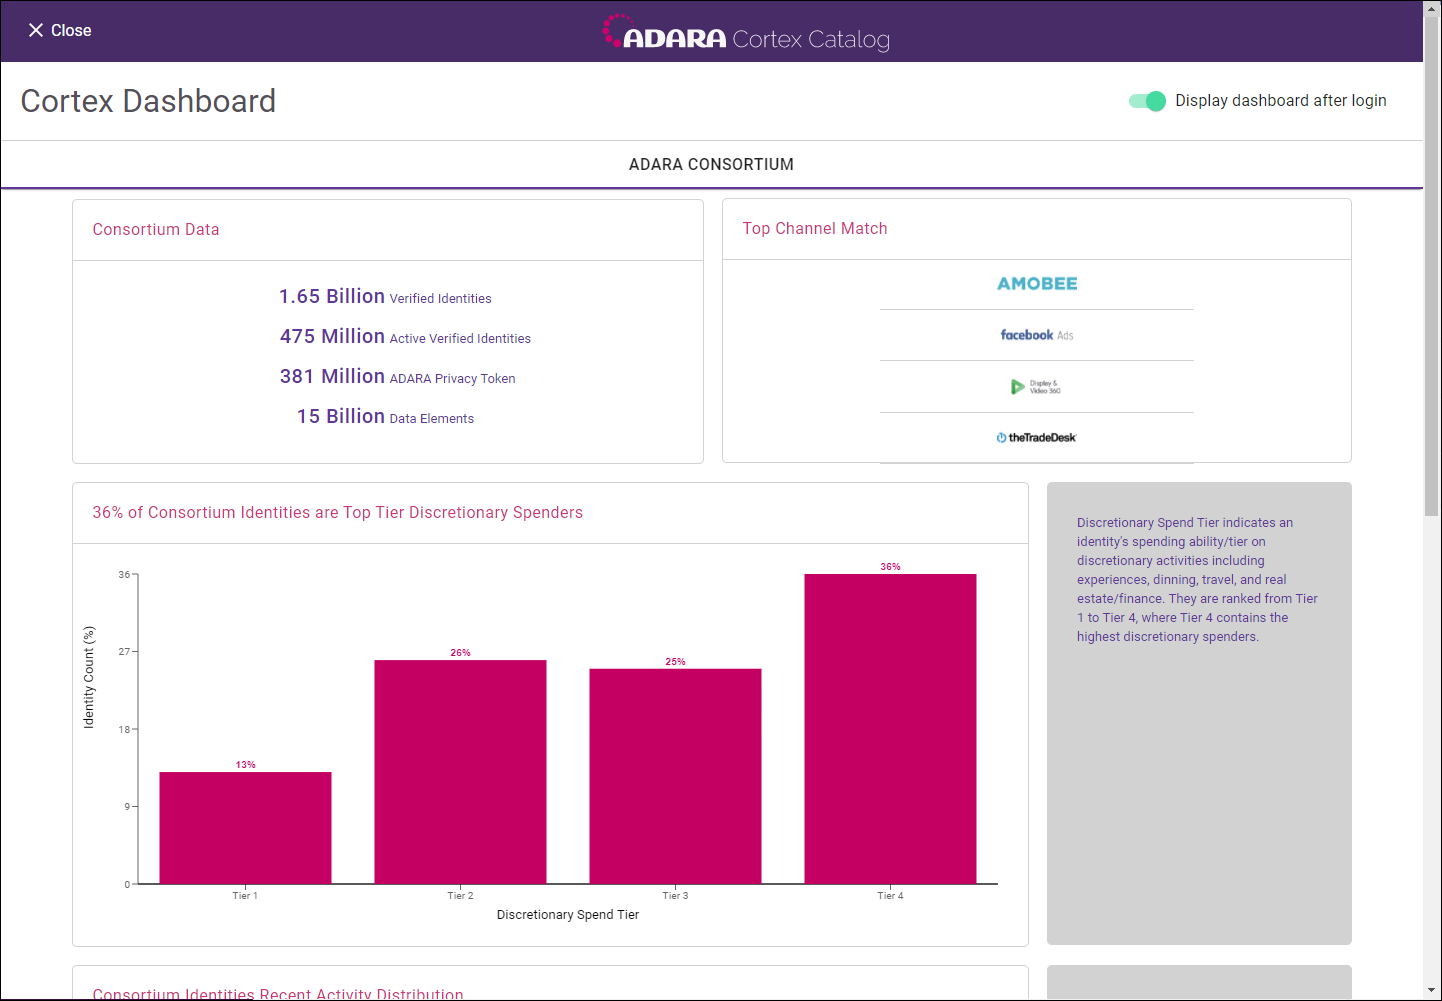Screen dimensions: 1442x1001
Task: Click the Top Tier Discretionary Spenders heading
Action: click(x=338, y=513)
